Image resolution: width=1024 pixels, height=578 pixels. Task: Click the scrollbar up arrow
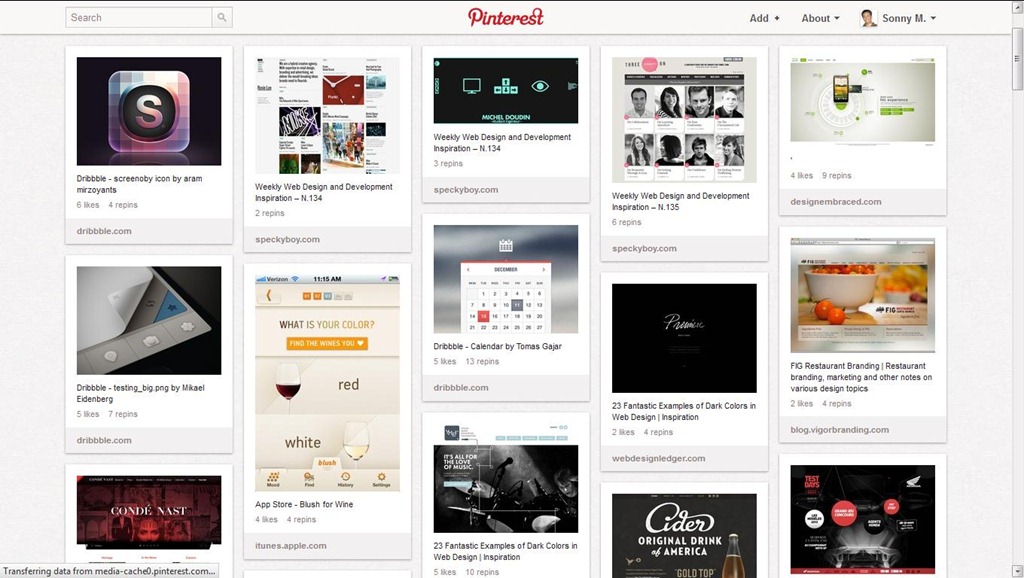[1017, 6]
